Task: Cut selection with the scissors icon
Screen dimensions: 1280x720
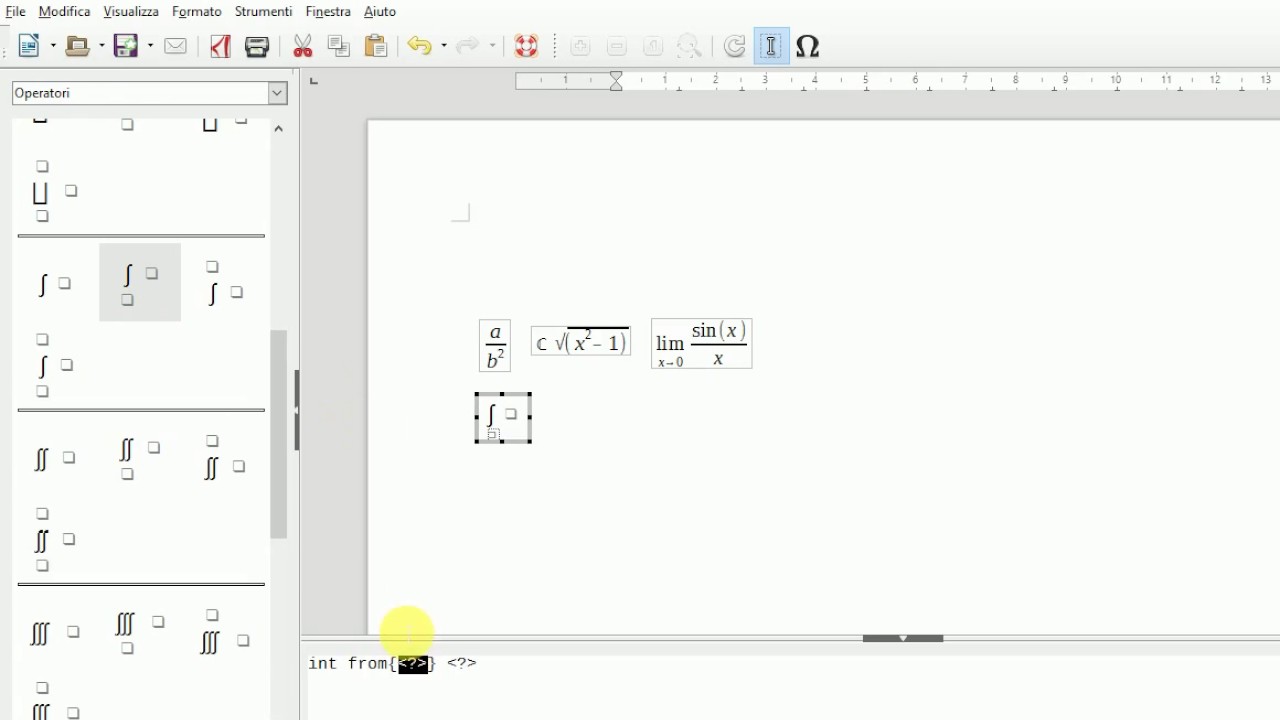Action: click(303, 46)
